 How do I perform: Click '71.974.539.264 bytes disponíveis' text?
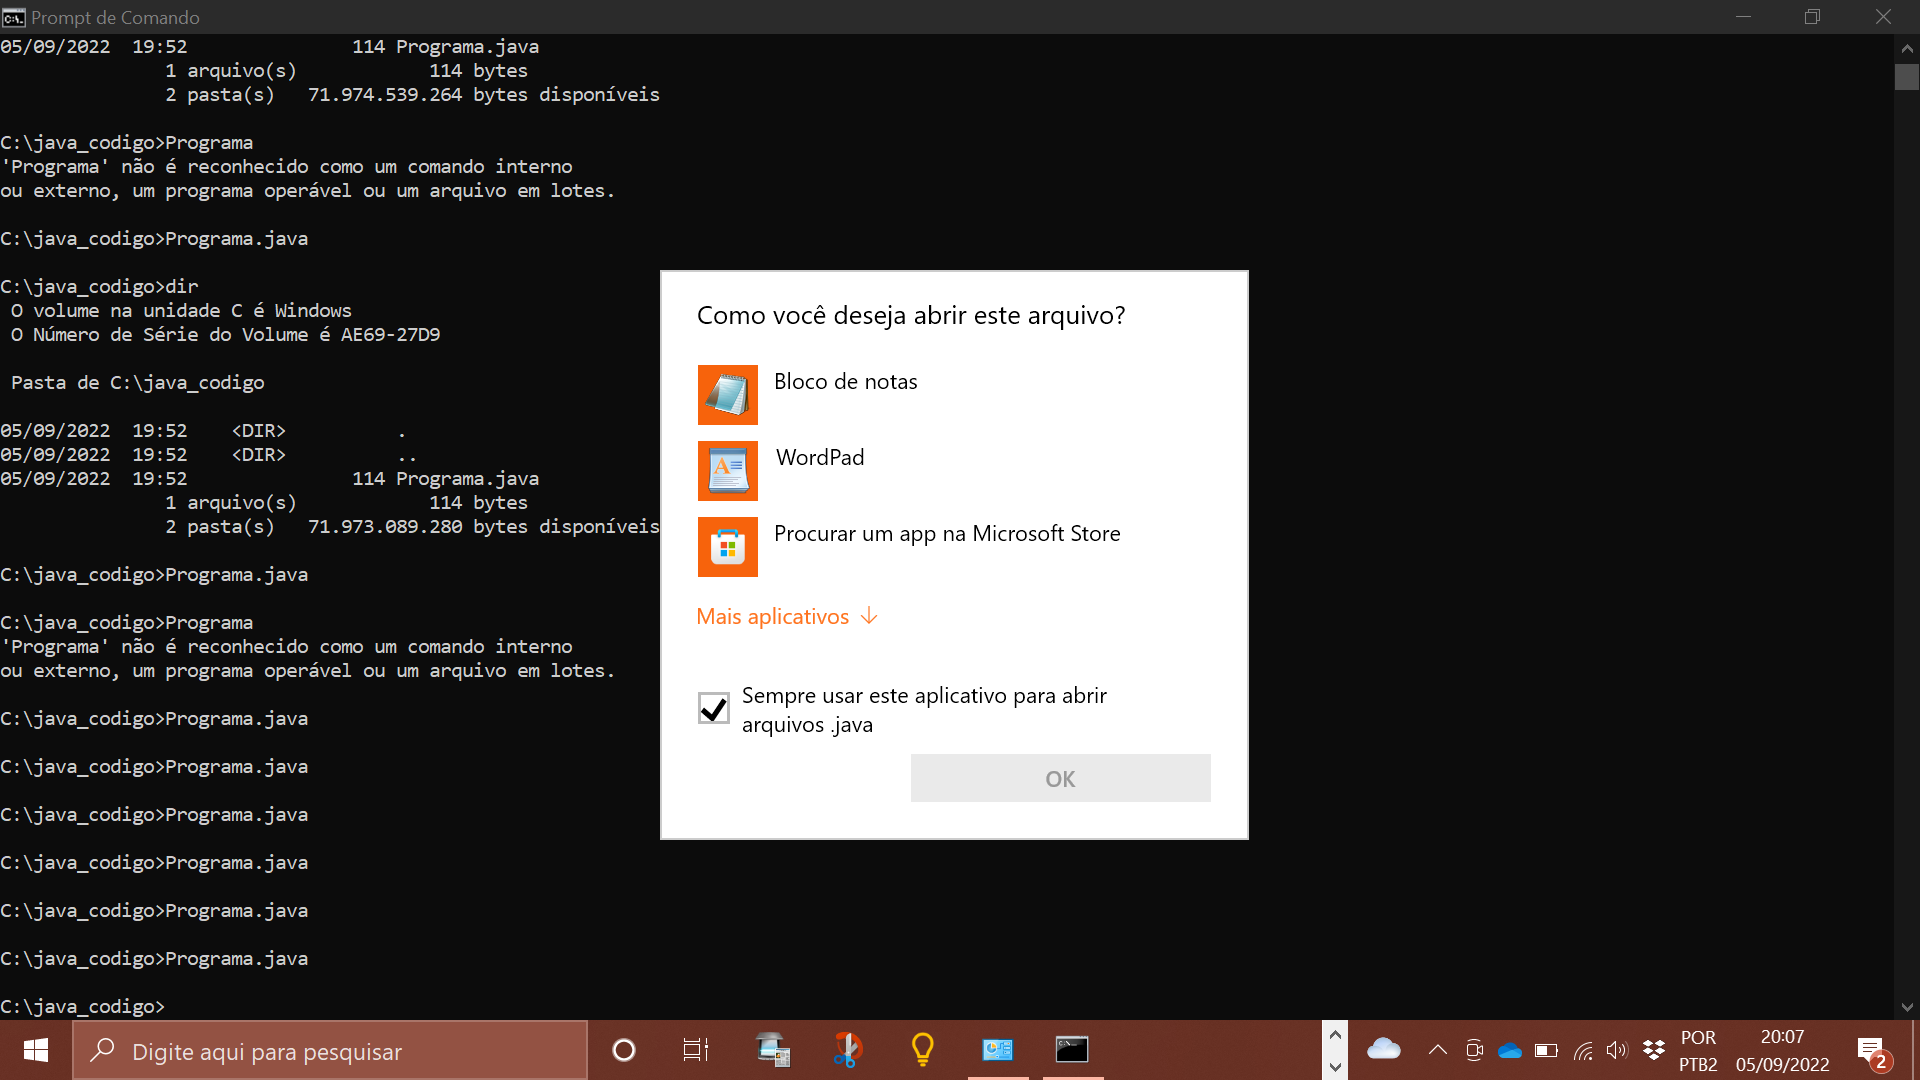point(484,95)
